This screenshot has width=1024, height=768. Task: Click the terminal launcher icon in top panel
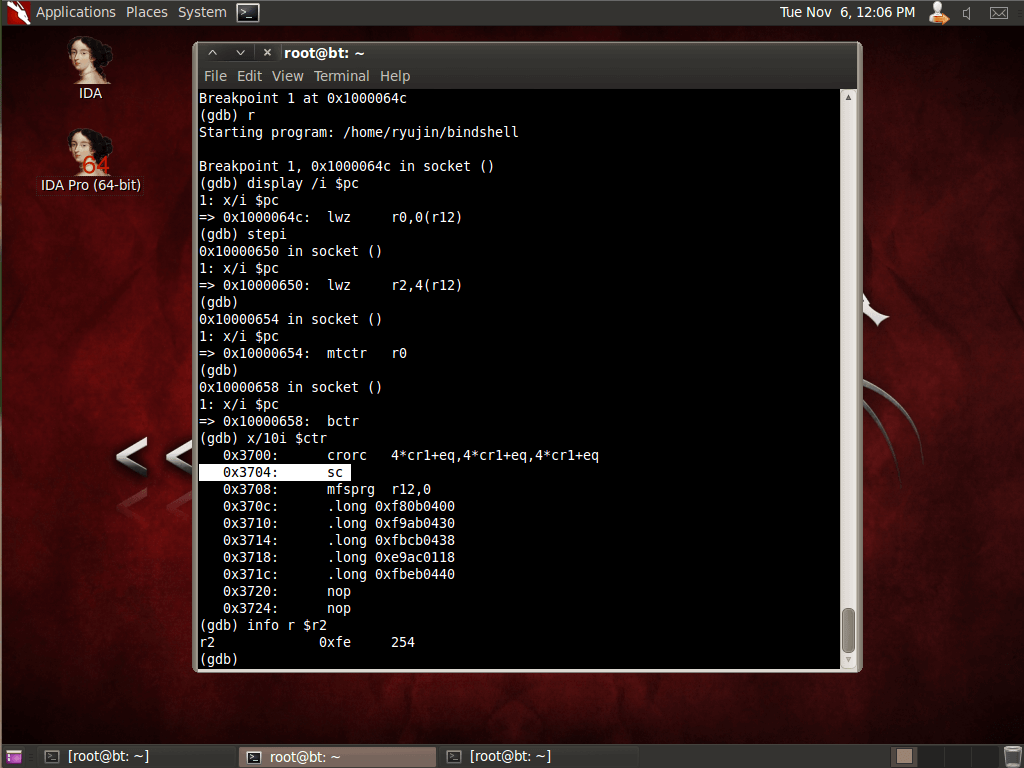pos(248,13)
